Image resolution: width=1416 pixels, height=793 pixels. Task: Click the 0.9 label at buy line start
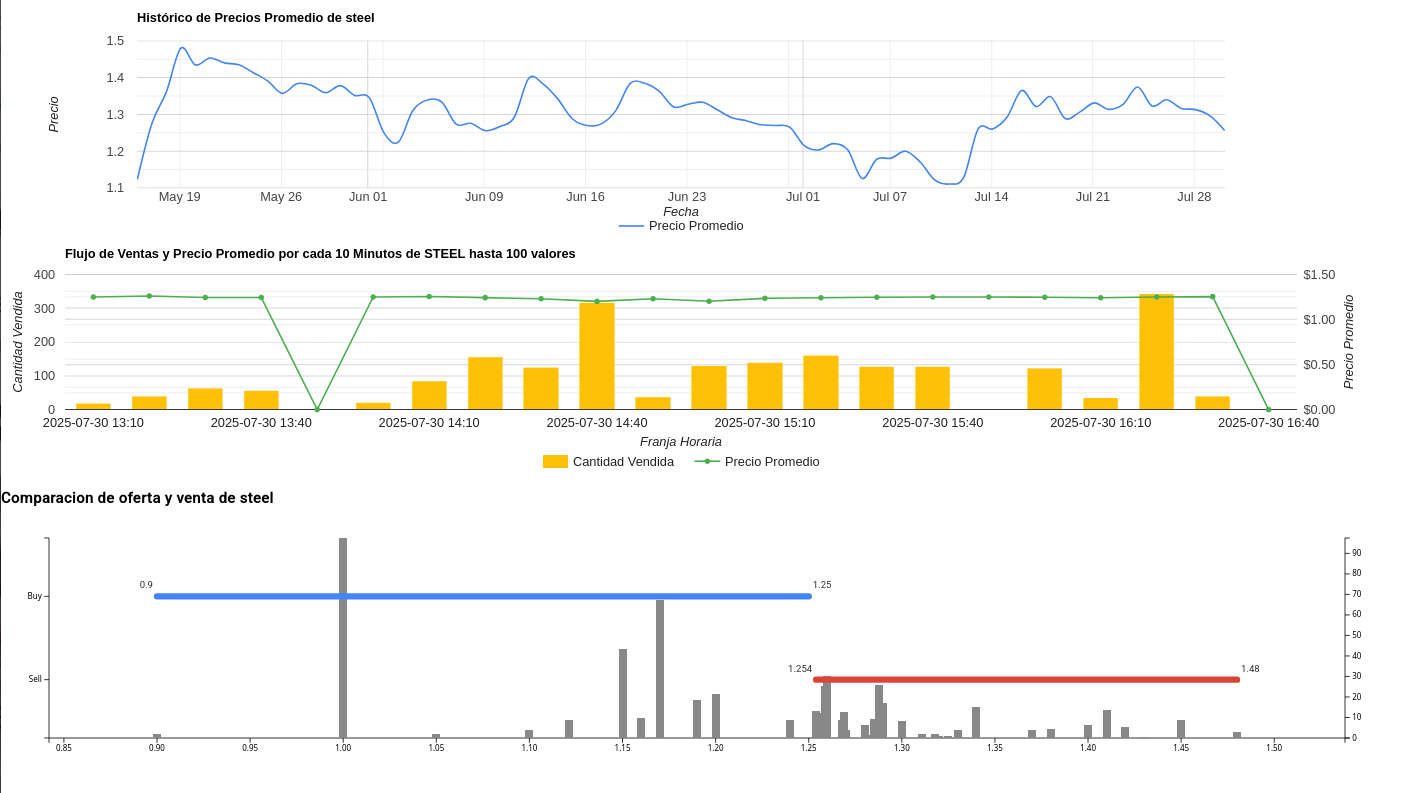point(146,585)
